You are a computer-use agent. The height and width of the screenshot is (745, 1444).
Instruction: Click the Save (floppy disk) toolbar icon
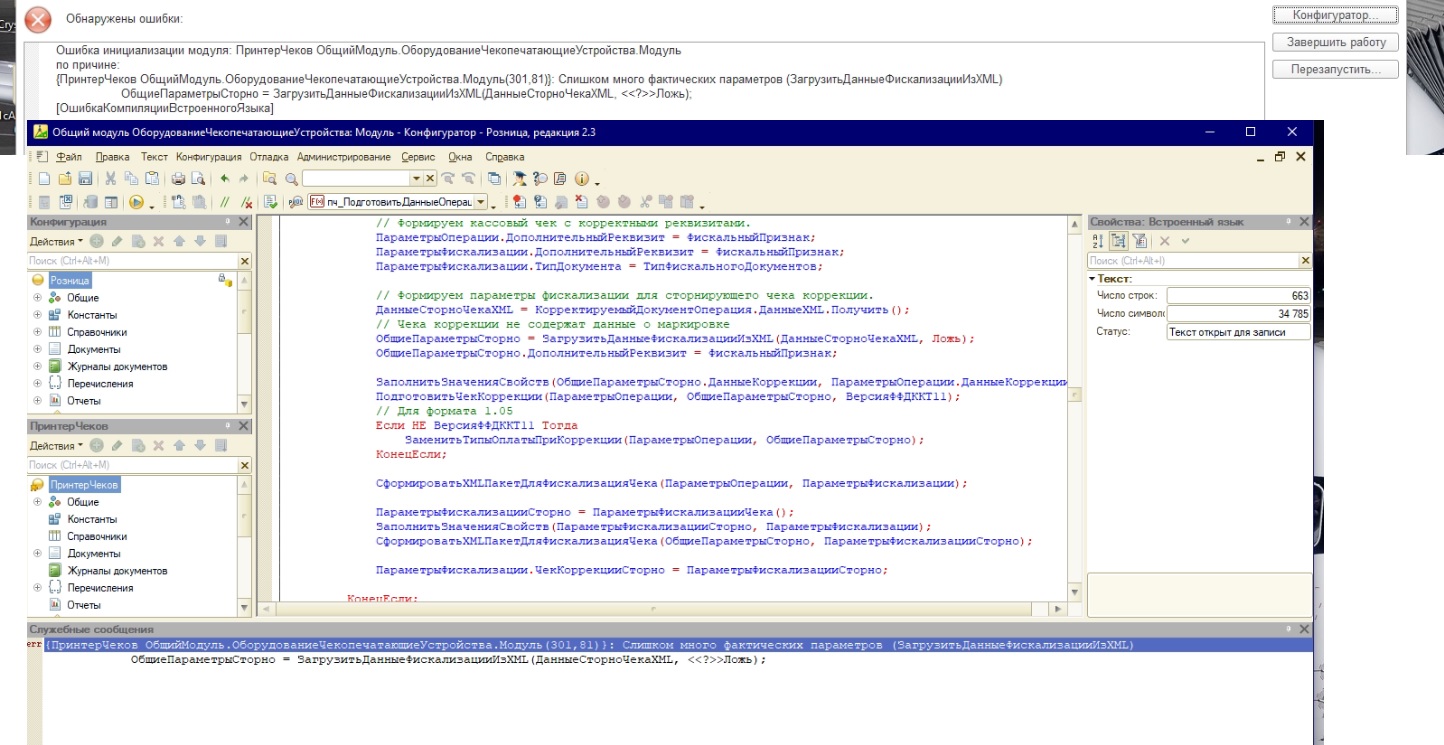coord(85,179)
